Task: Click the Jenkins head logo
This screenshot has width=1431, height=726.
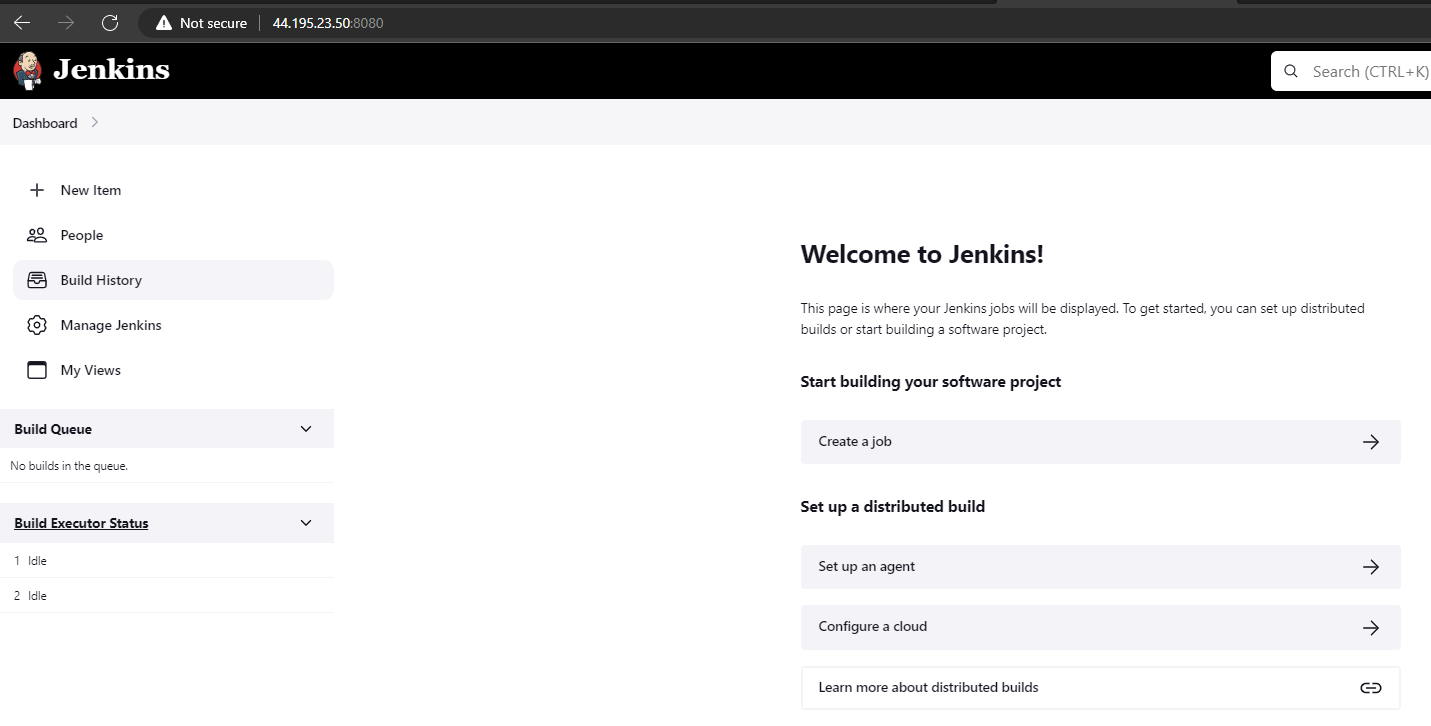Action: [x=27, y=70]
